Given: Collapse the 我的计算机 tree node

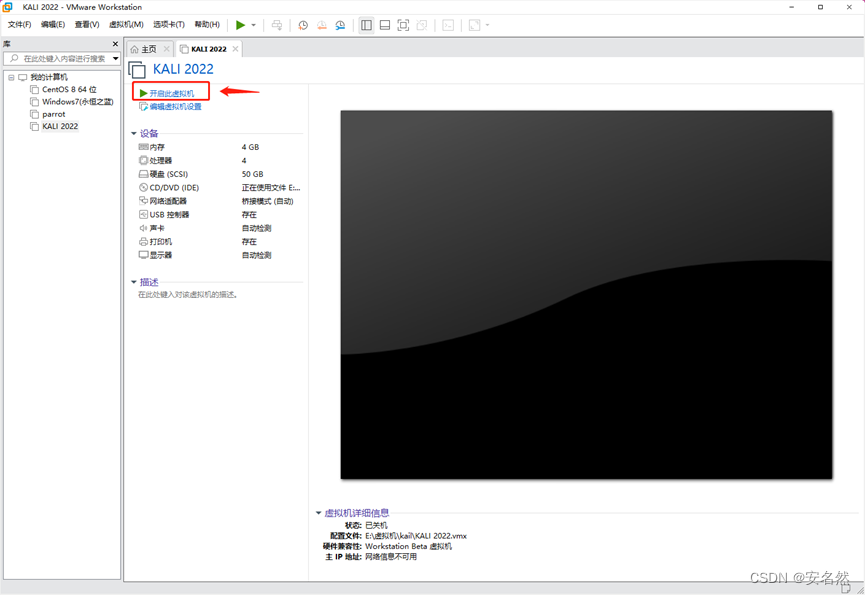Looking at the screenshot, I should pyautogui.click(x=11, y=77).
